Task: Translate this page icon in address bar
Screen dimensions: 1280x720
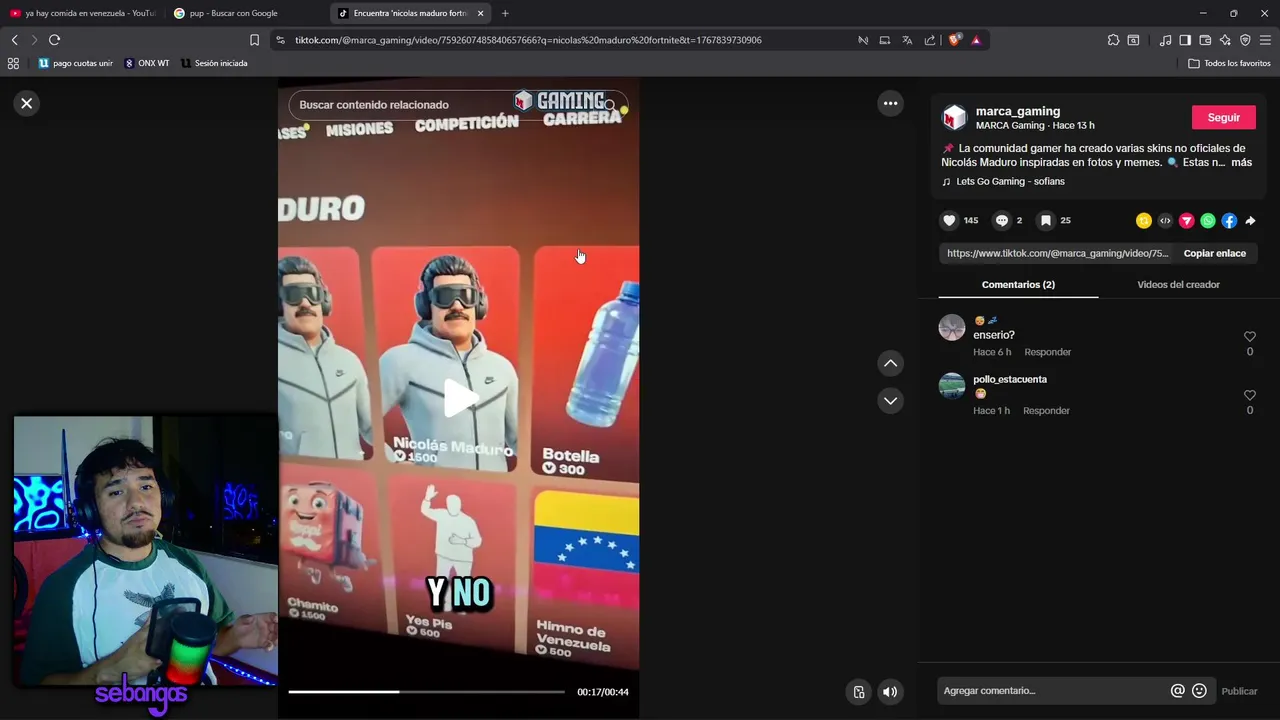Action: pos(907,40)
